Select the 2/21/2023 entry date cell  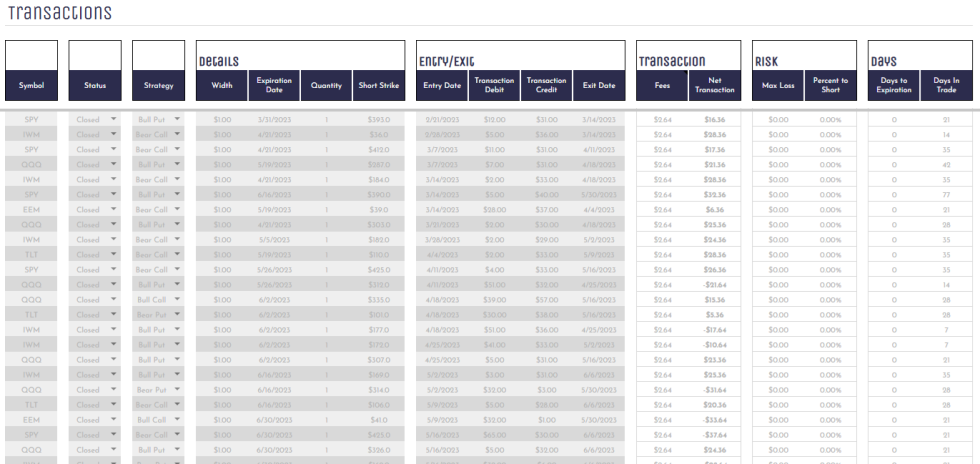point(442,119)
